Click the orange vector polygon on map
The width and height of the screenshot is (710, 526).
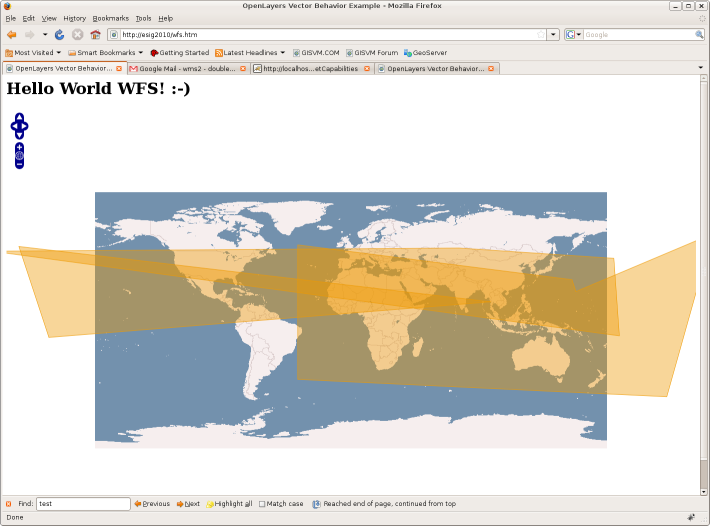(450, 340)
